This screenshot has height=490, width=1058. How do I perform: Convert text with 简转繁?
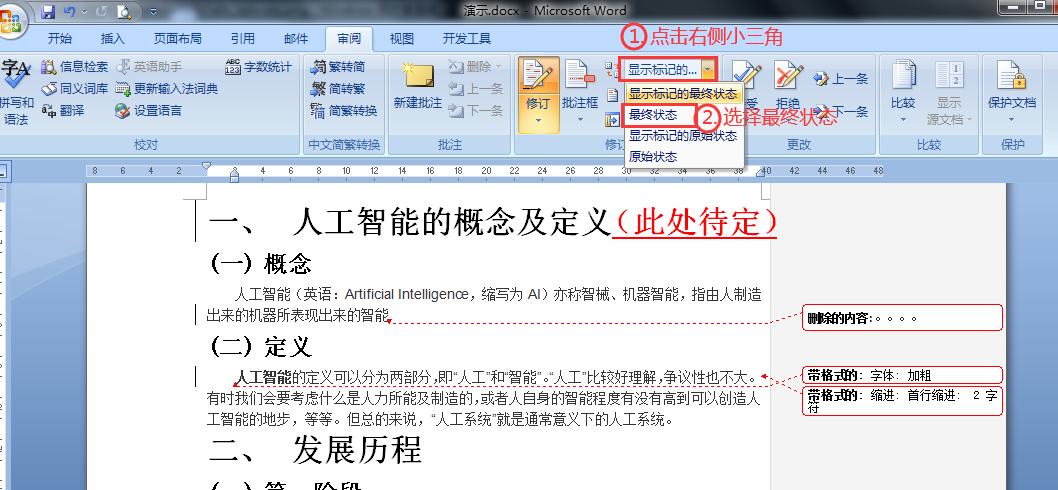tap(338, 88)
